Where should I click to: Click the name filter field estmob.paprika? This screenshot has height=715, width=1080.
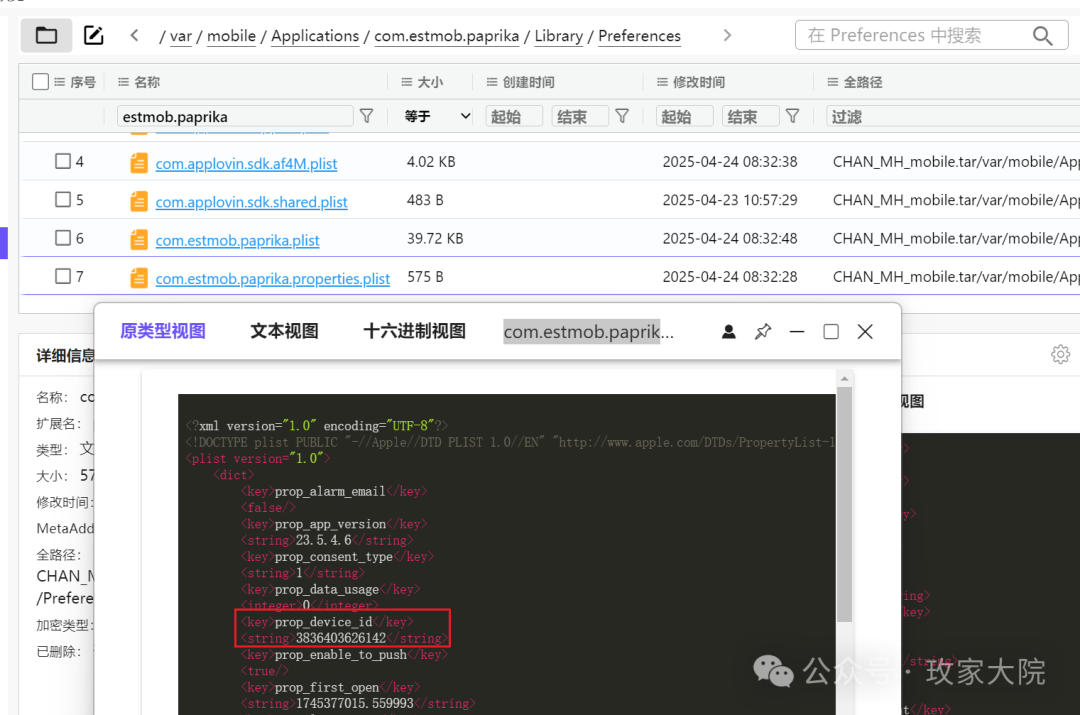(x=235, y=116)
